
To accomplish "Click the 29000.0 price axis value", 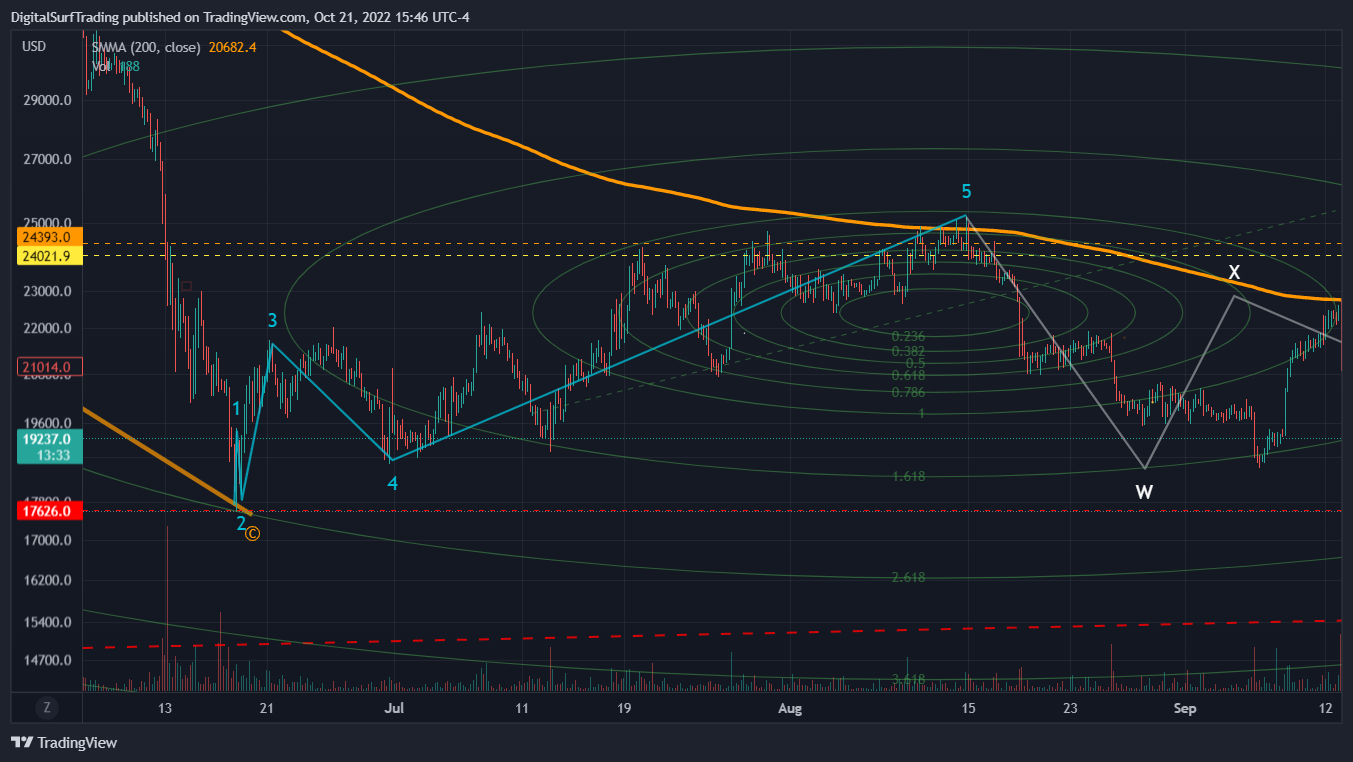I will click(x=47, y=101).
